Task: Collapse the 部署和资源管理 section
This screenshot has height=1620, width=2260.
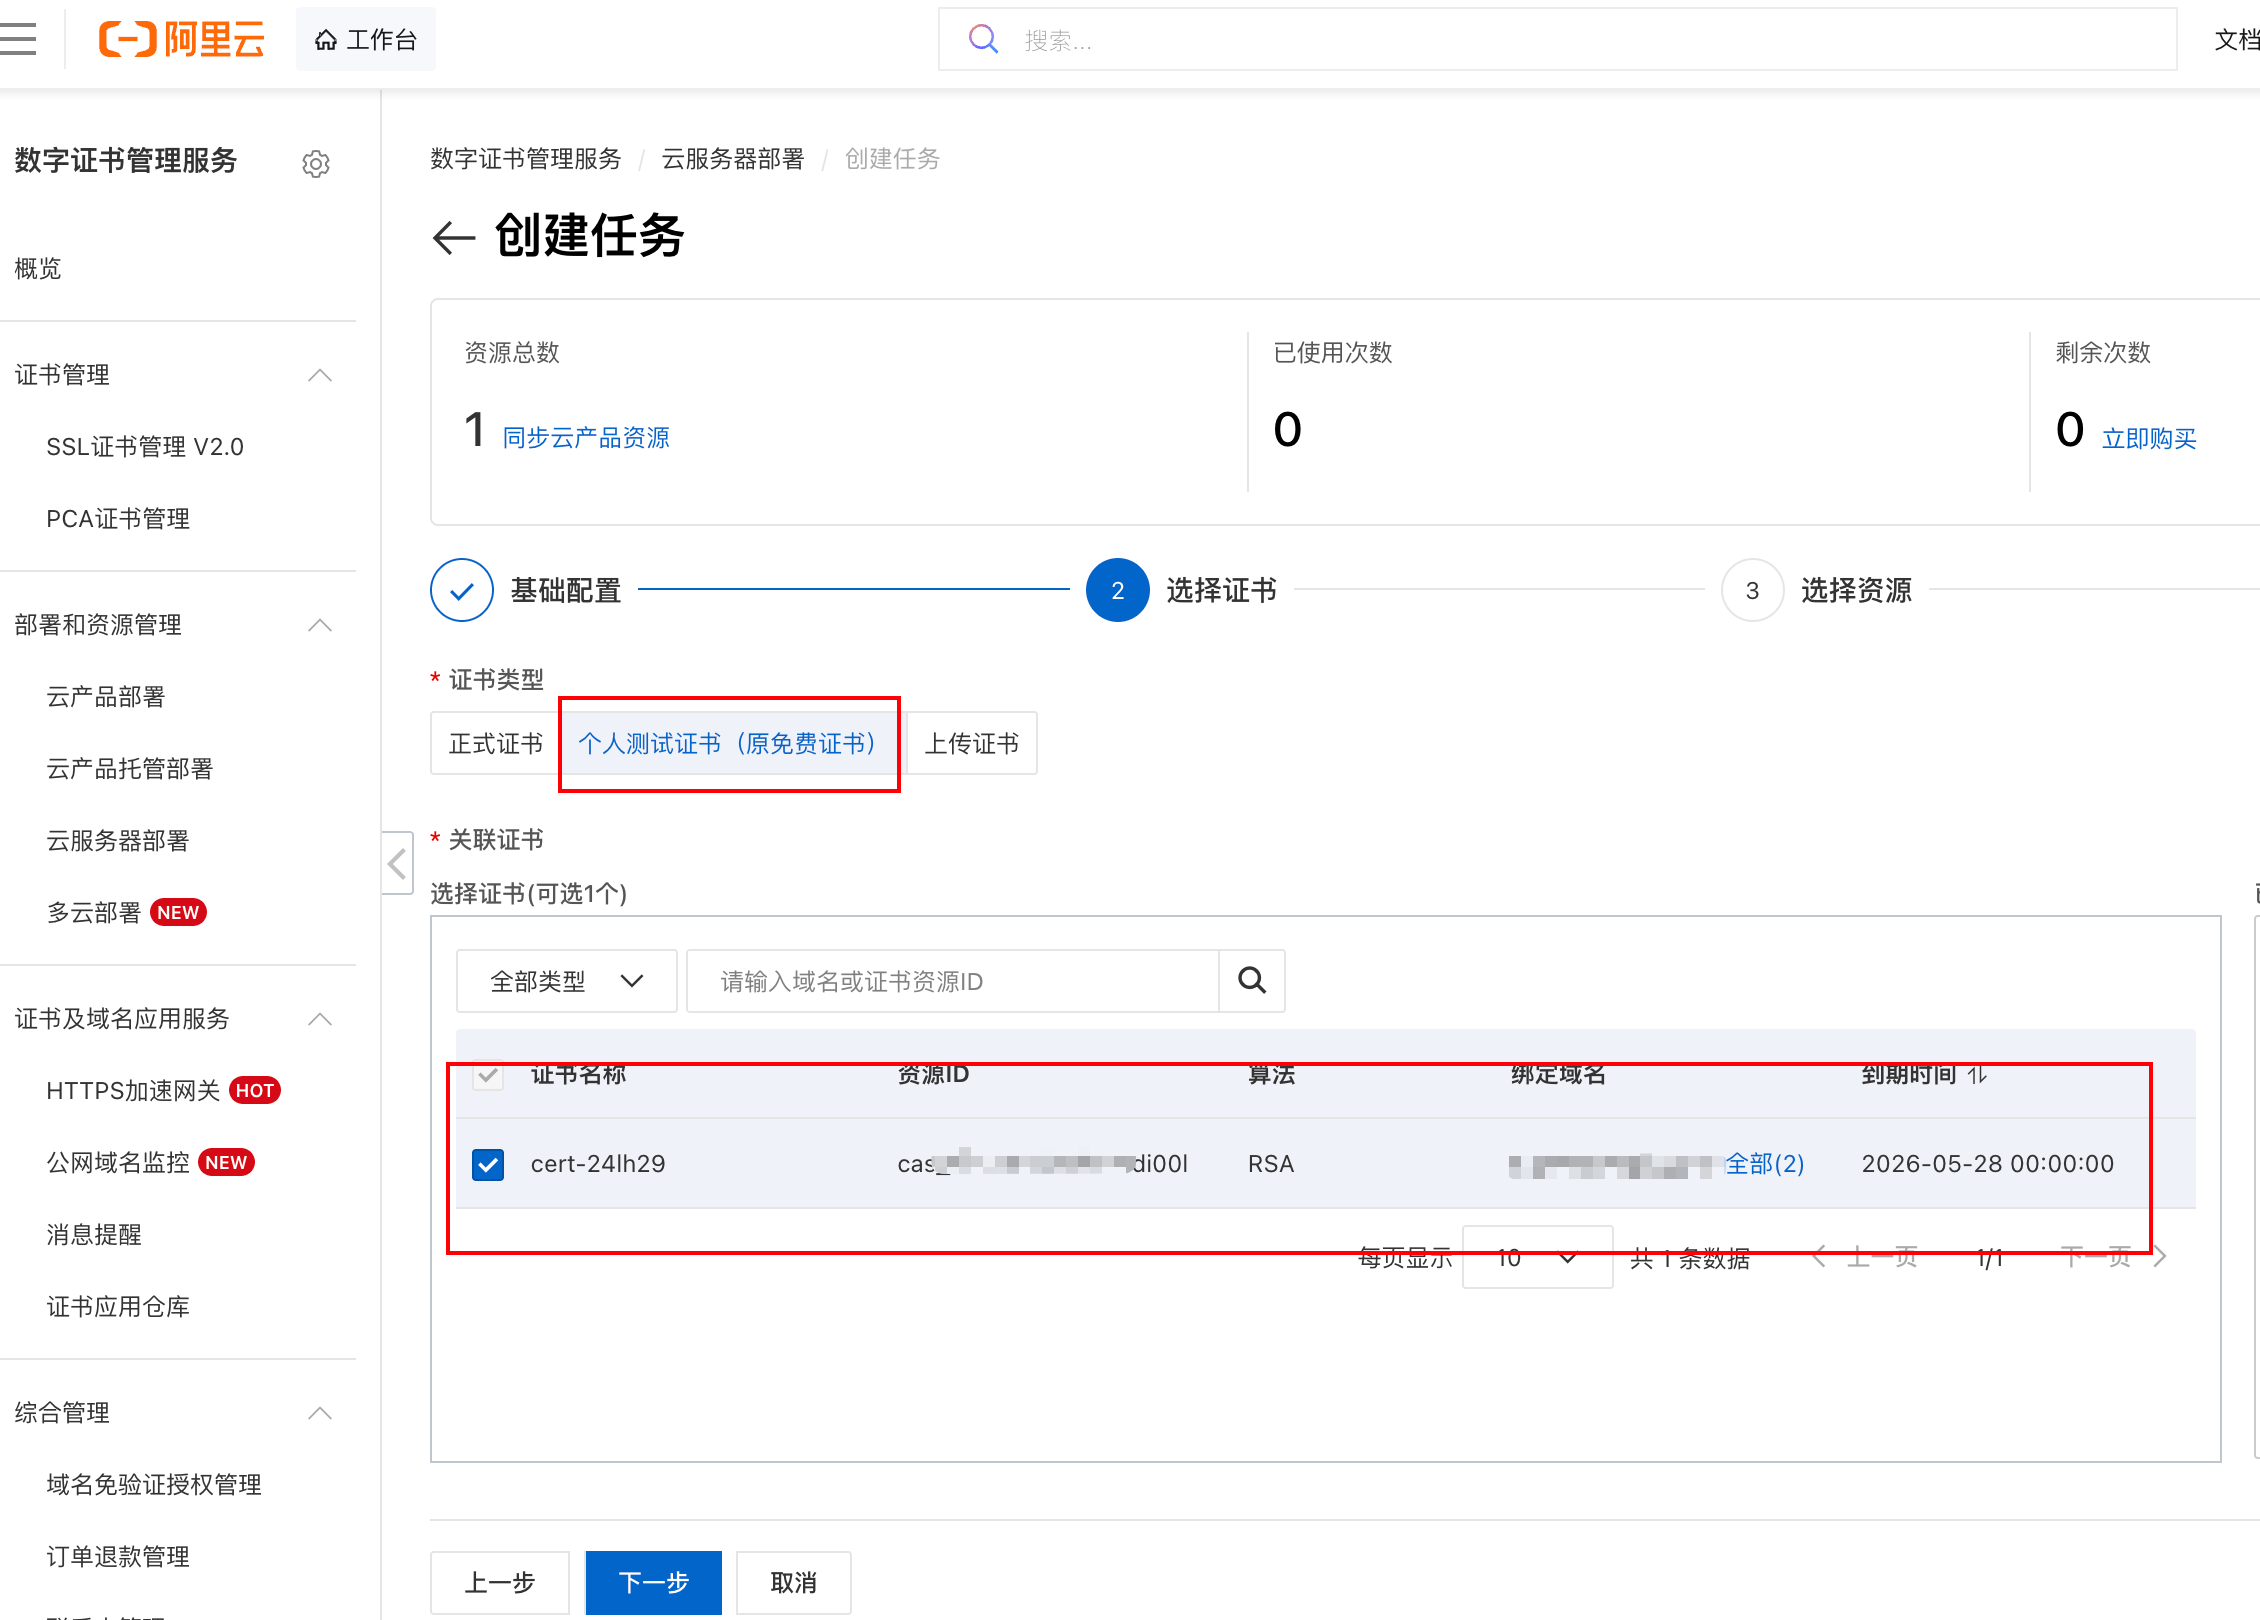Action: point(320,625)
